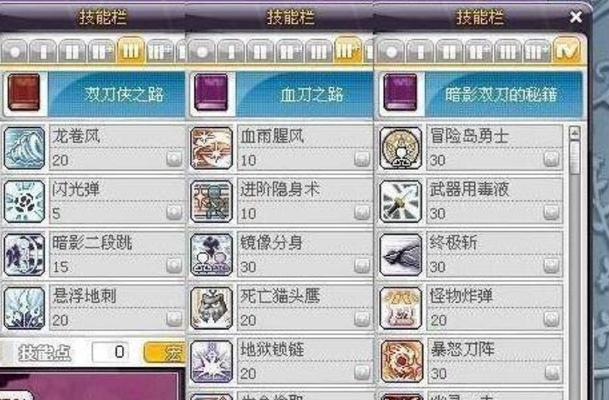609x400 pixels.
Task: Switch to job tab III in left panel
Action: [x=130, y=51]
